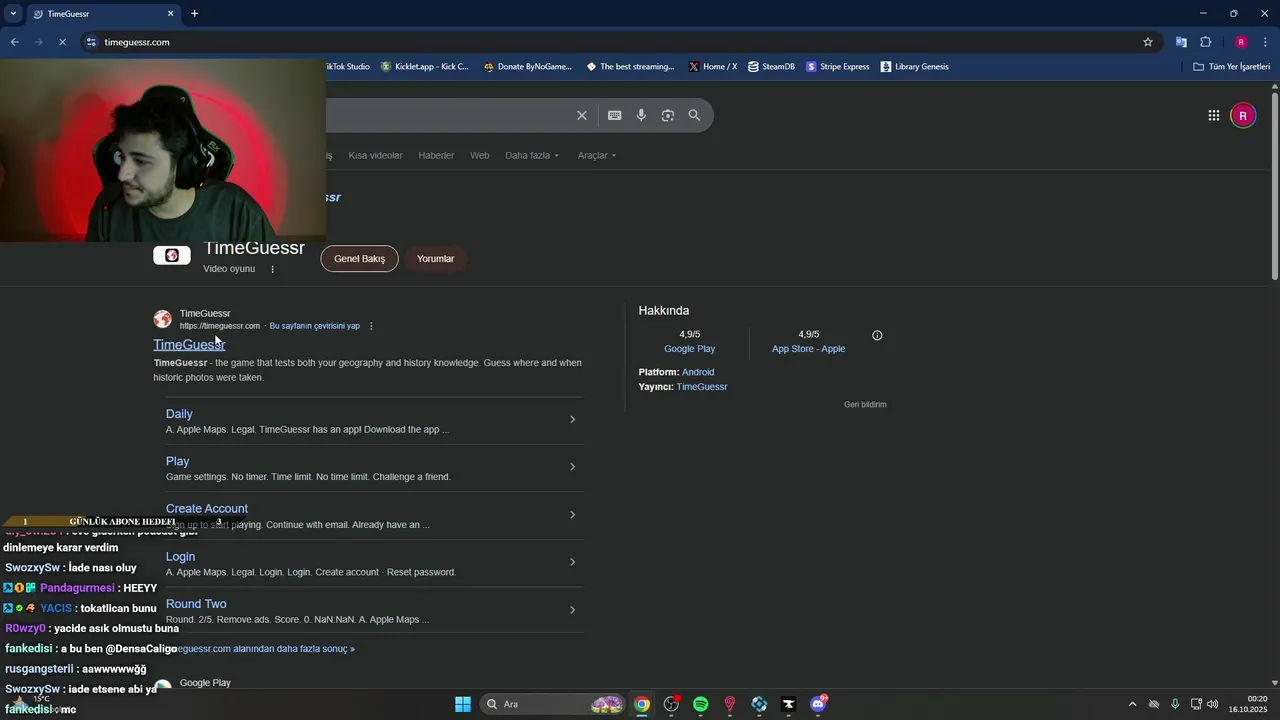Image resolution: width=1280 pixels, height=720 pixels.
Task: Expand the Daha fazla filter dropdown
Action: click(532, 155)
